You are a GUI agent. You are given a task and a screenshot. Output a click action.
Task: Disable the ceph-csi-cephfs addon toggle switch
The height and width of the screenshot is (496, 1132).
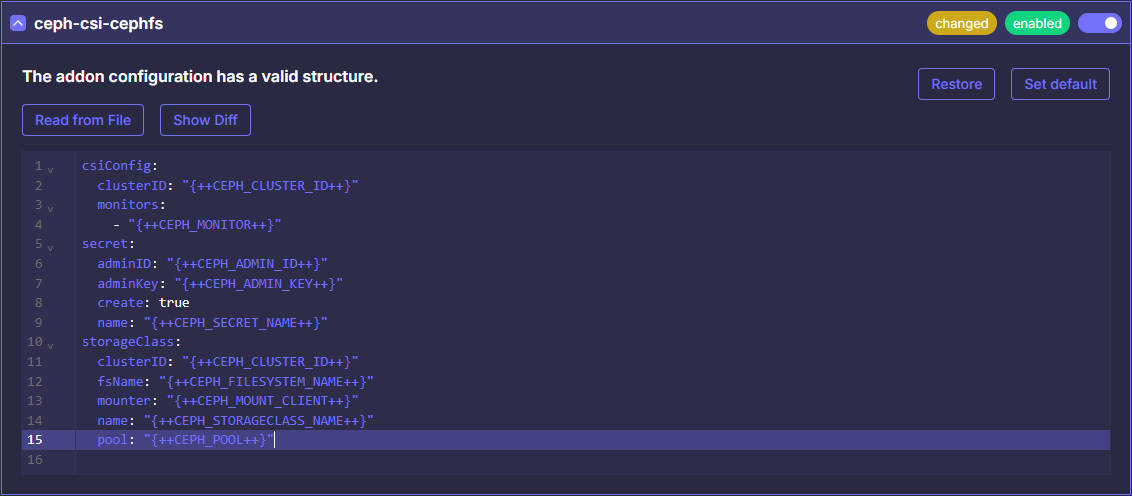click(x=1099, y=23)
